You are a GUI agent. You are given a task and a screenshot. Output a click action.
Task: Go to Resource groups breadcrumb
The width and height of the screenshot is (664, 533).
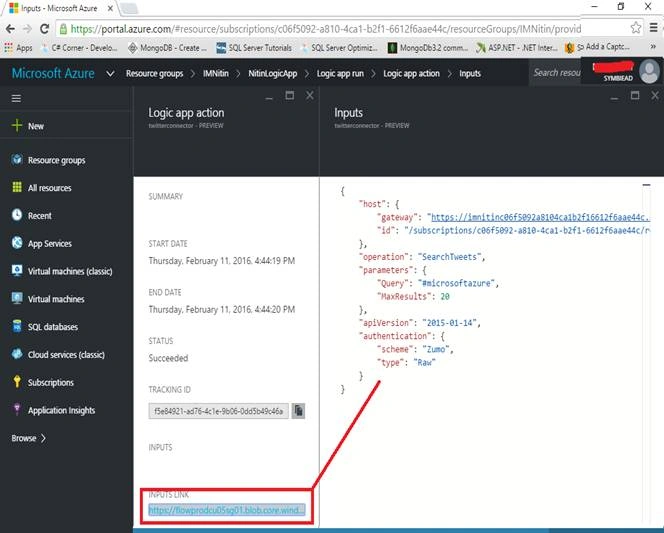[155, 74]
